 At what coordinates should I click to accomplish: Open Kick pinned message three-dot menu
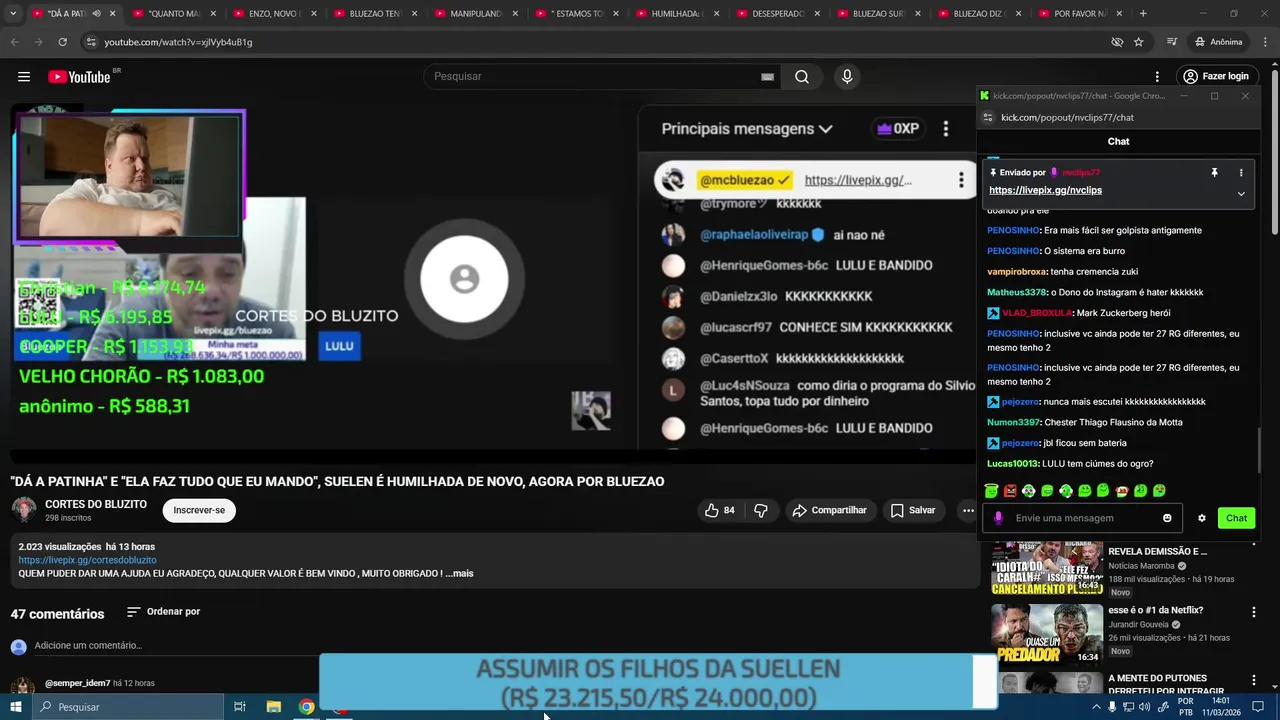pos(1241,173)
